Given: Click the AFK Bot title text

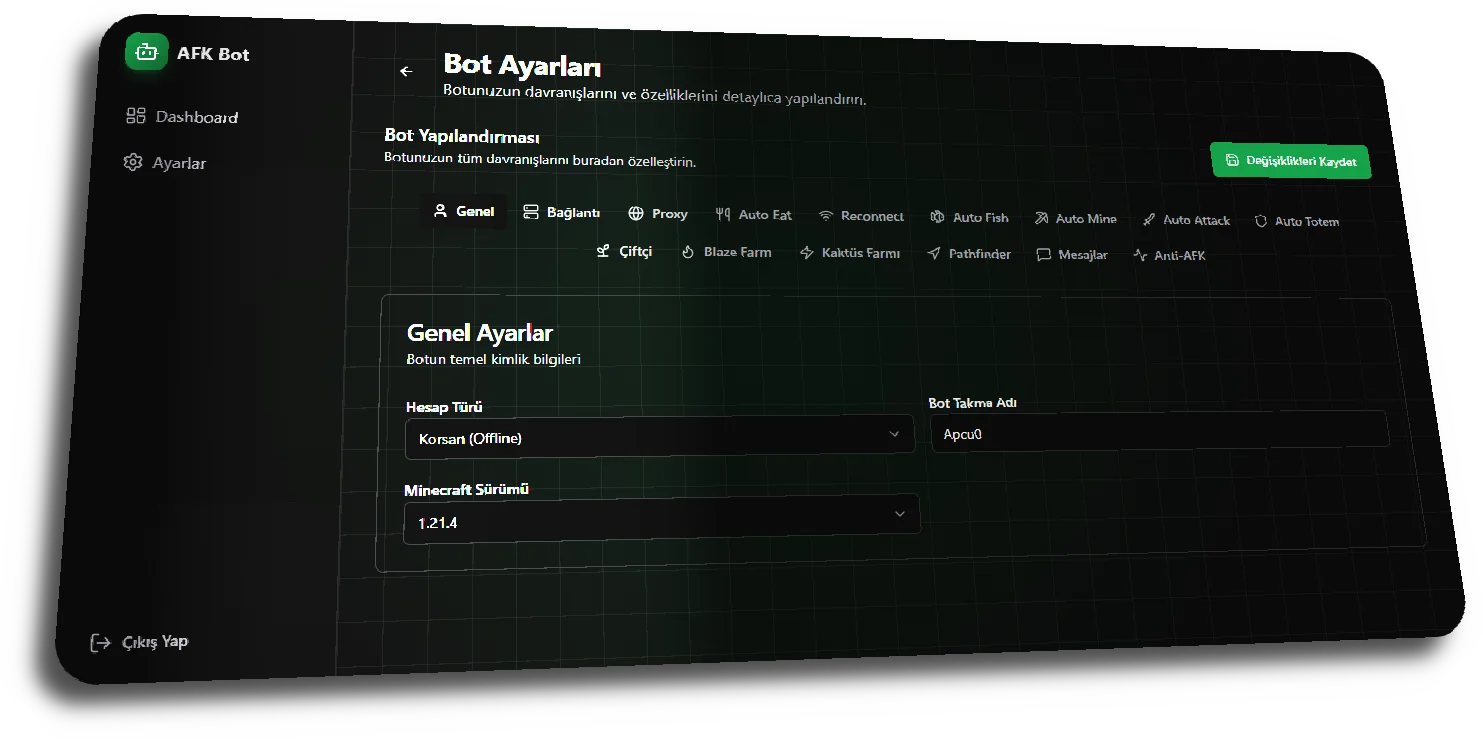Looking at the screenshot, I should tap(213, 53).
